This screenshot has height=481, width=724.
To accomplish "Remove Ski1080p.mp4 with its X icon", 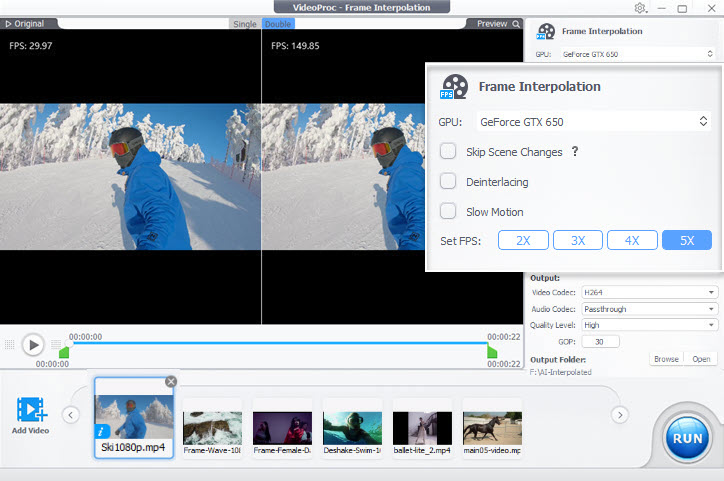I will (171, 381).
